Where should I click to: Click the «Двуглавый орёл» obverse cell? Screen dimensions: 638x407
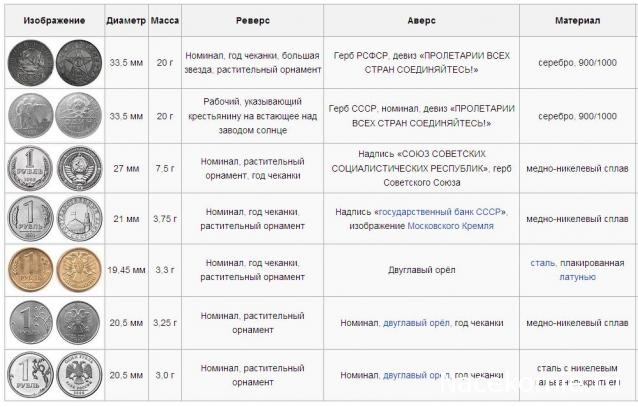click(x=422, y=270)
